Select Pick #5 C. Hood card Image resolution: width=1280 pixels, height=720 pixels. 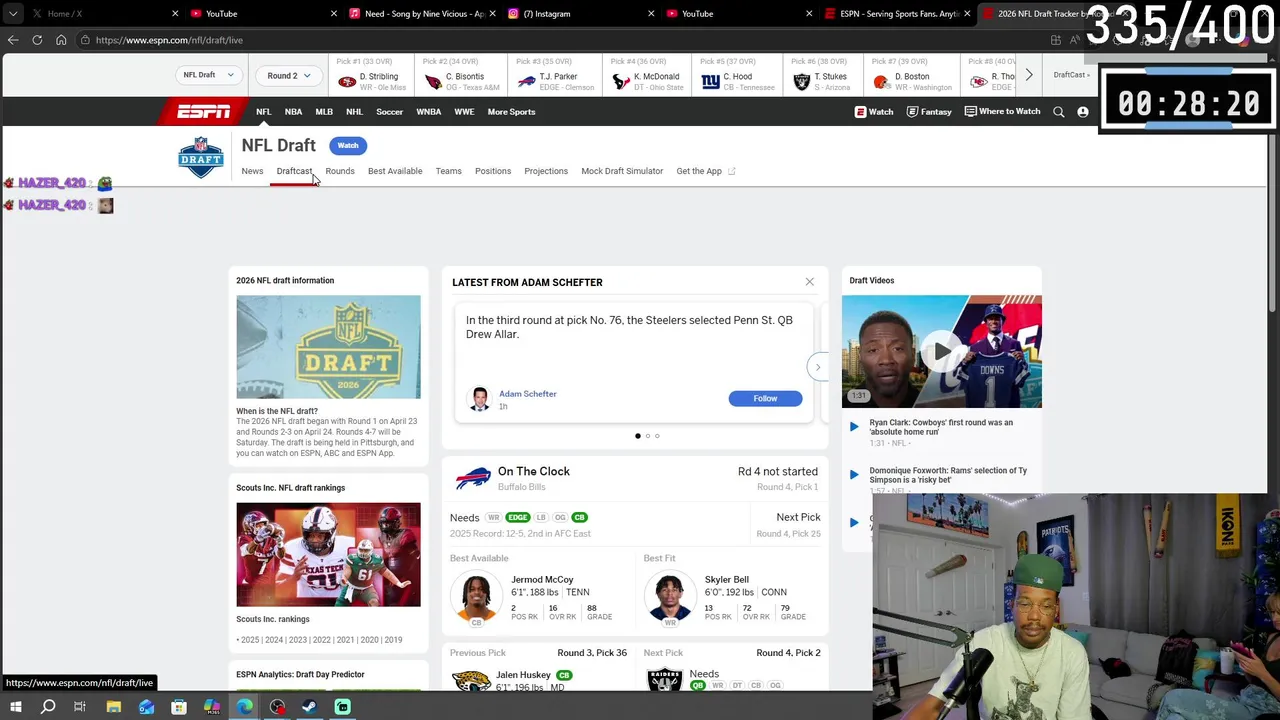coord(739,75)
